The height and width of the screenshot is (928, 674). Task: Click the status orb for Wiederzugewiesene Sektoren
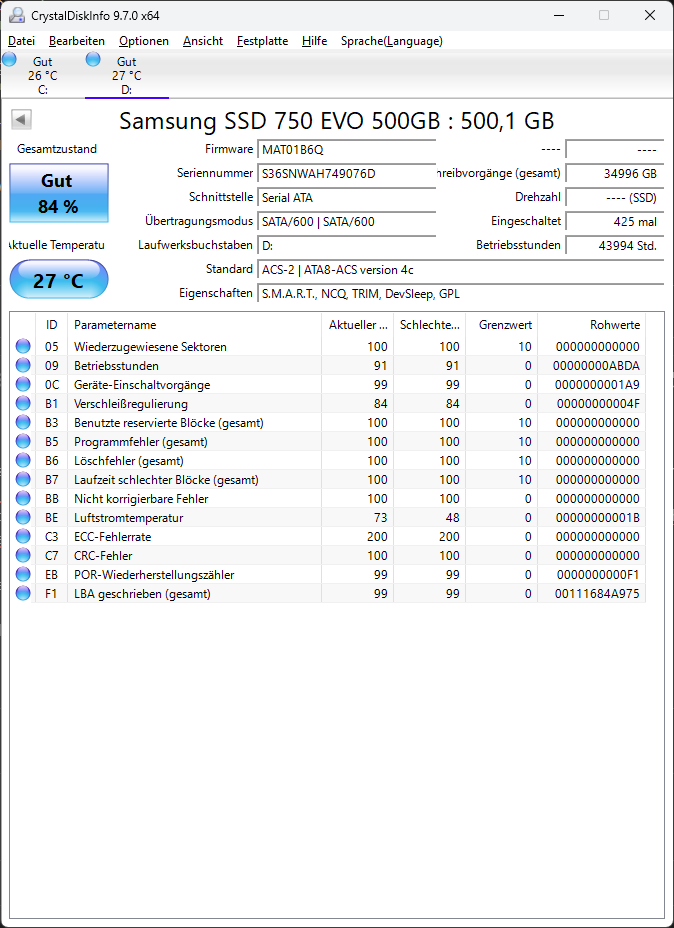(23, 346)
